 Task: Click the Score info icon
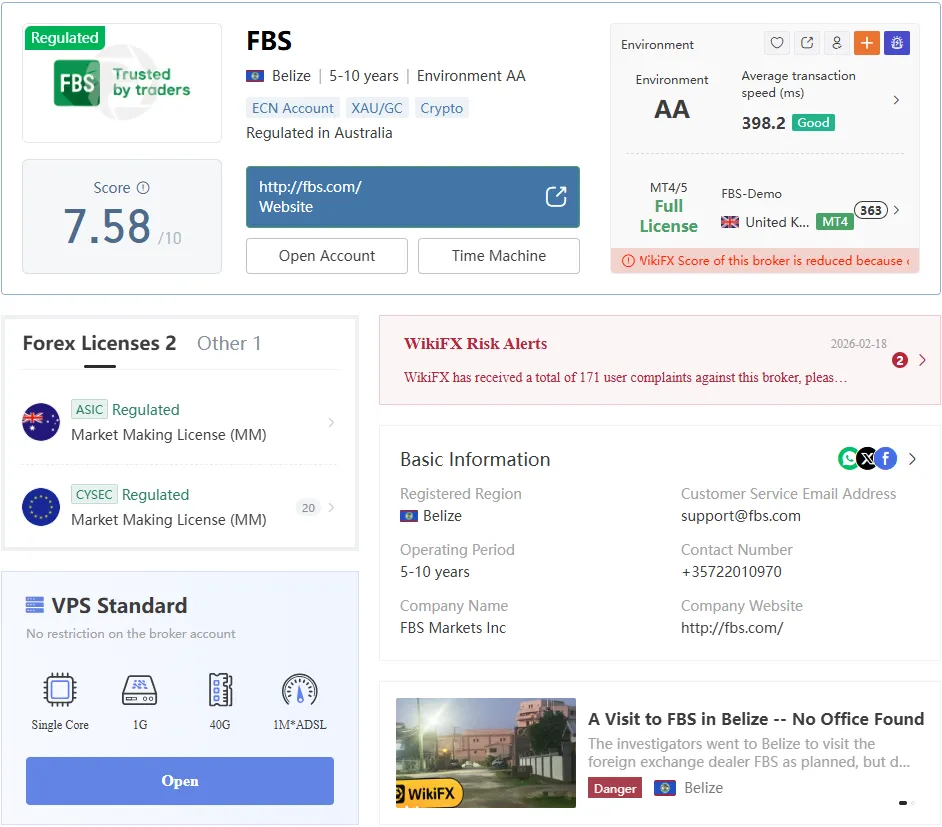coord(143,187)
